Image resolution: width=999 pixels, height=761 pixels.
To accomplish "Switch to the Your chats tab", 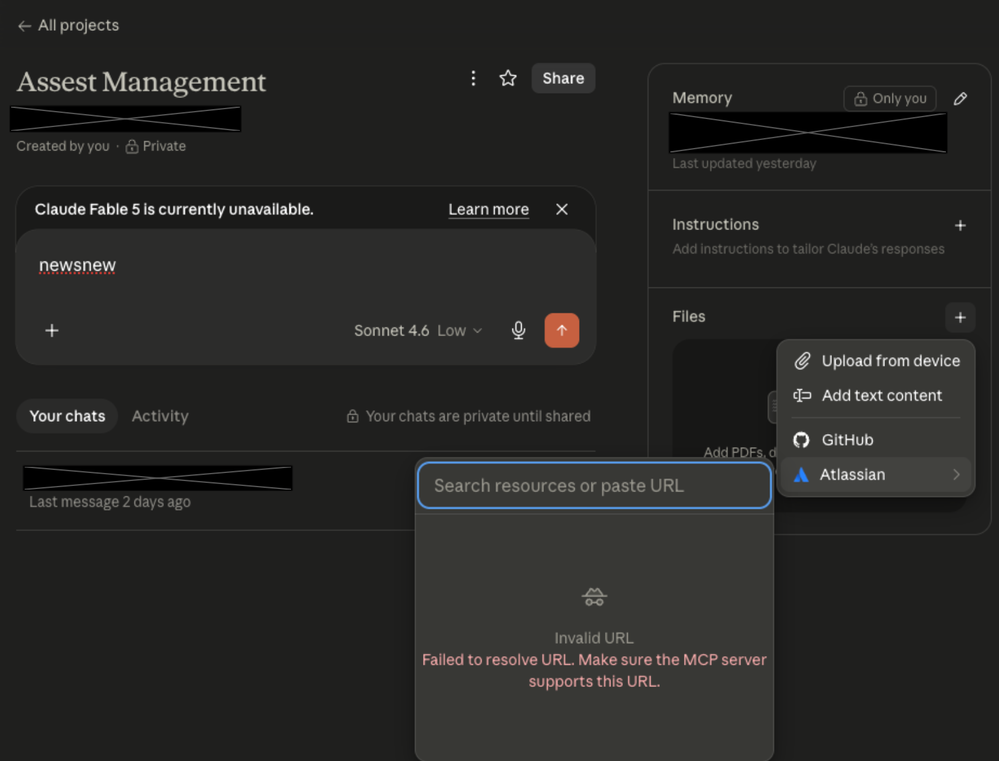I will pos(67,416).
